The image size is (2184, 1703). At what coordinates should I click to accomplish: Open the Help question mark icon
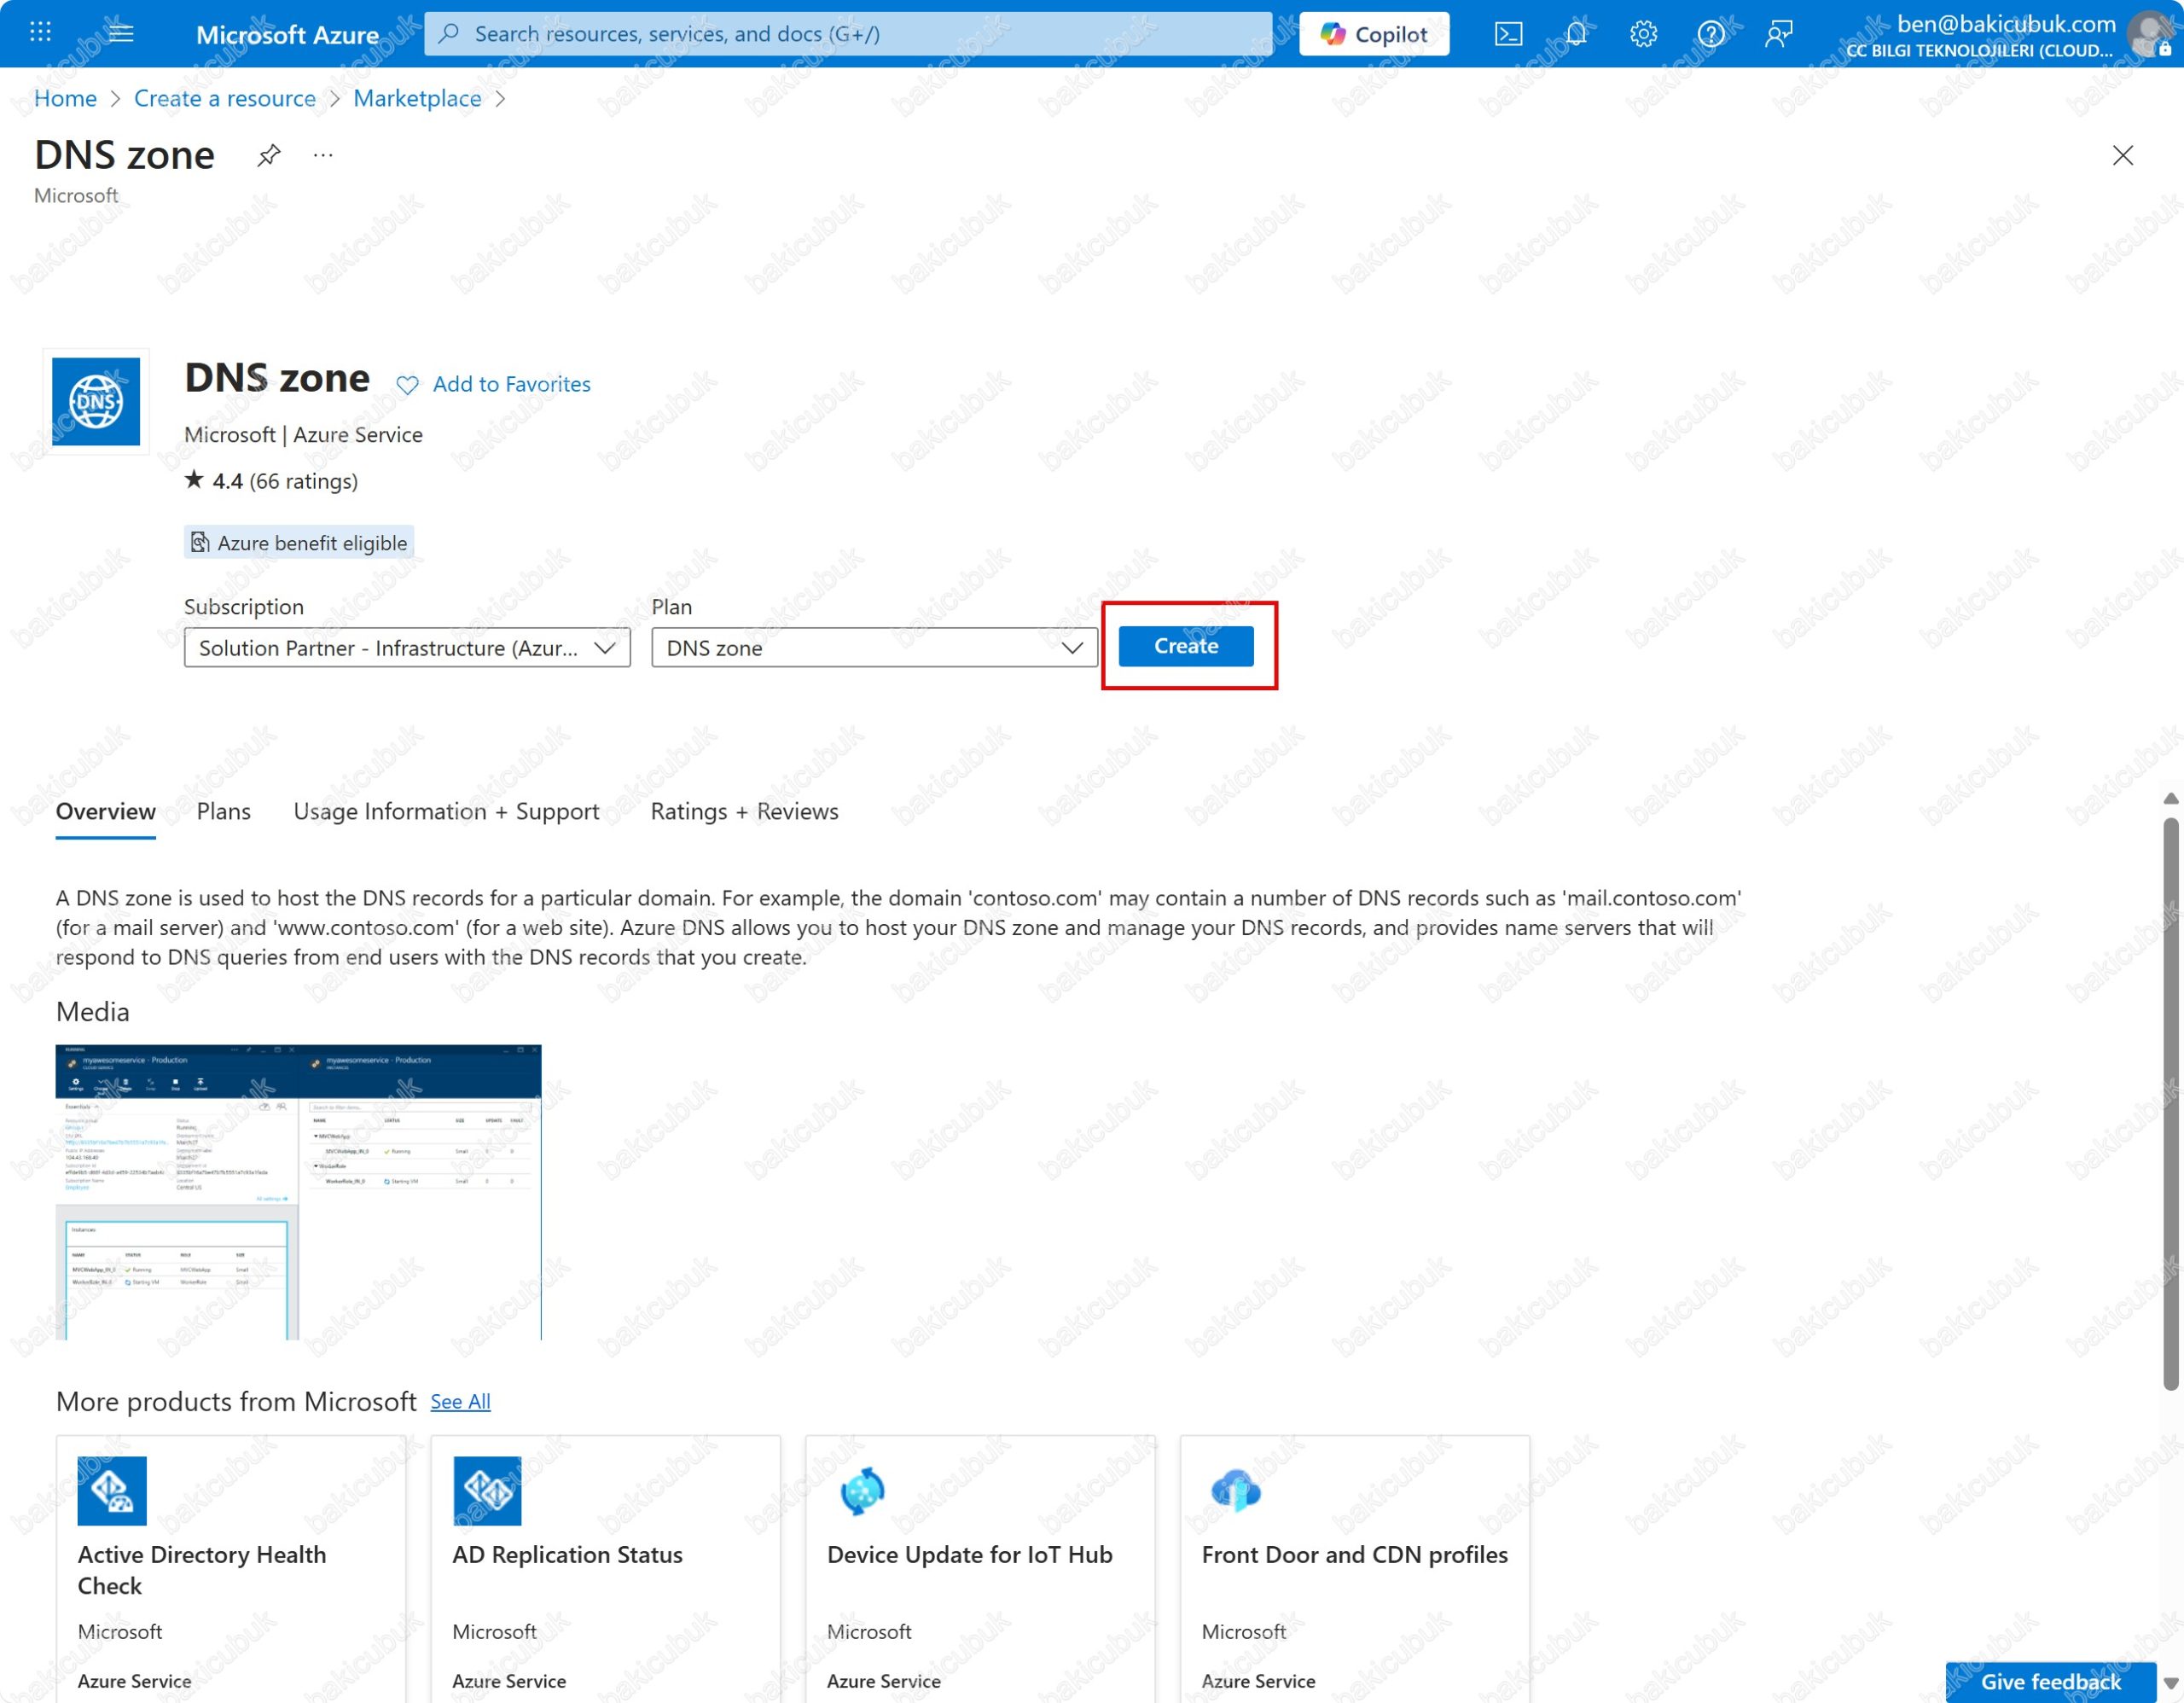coord(1711,34)
